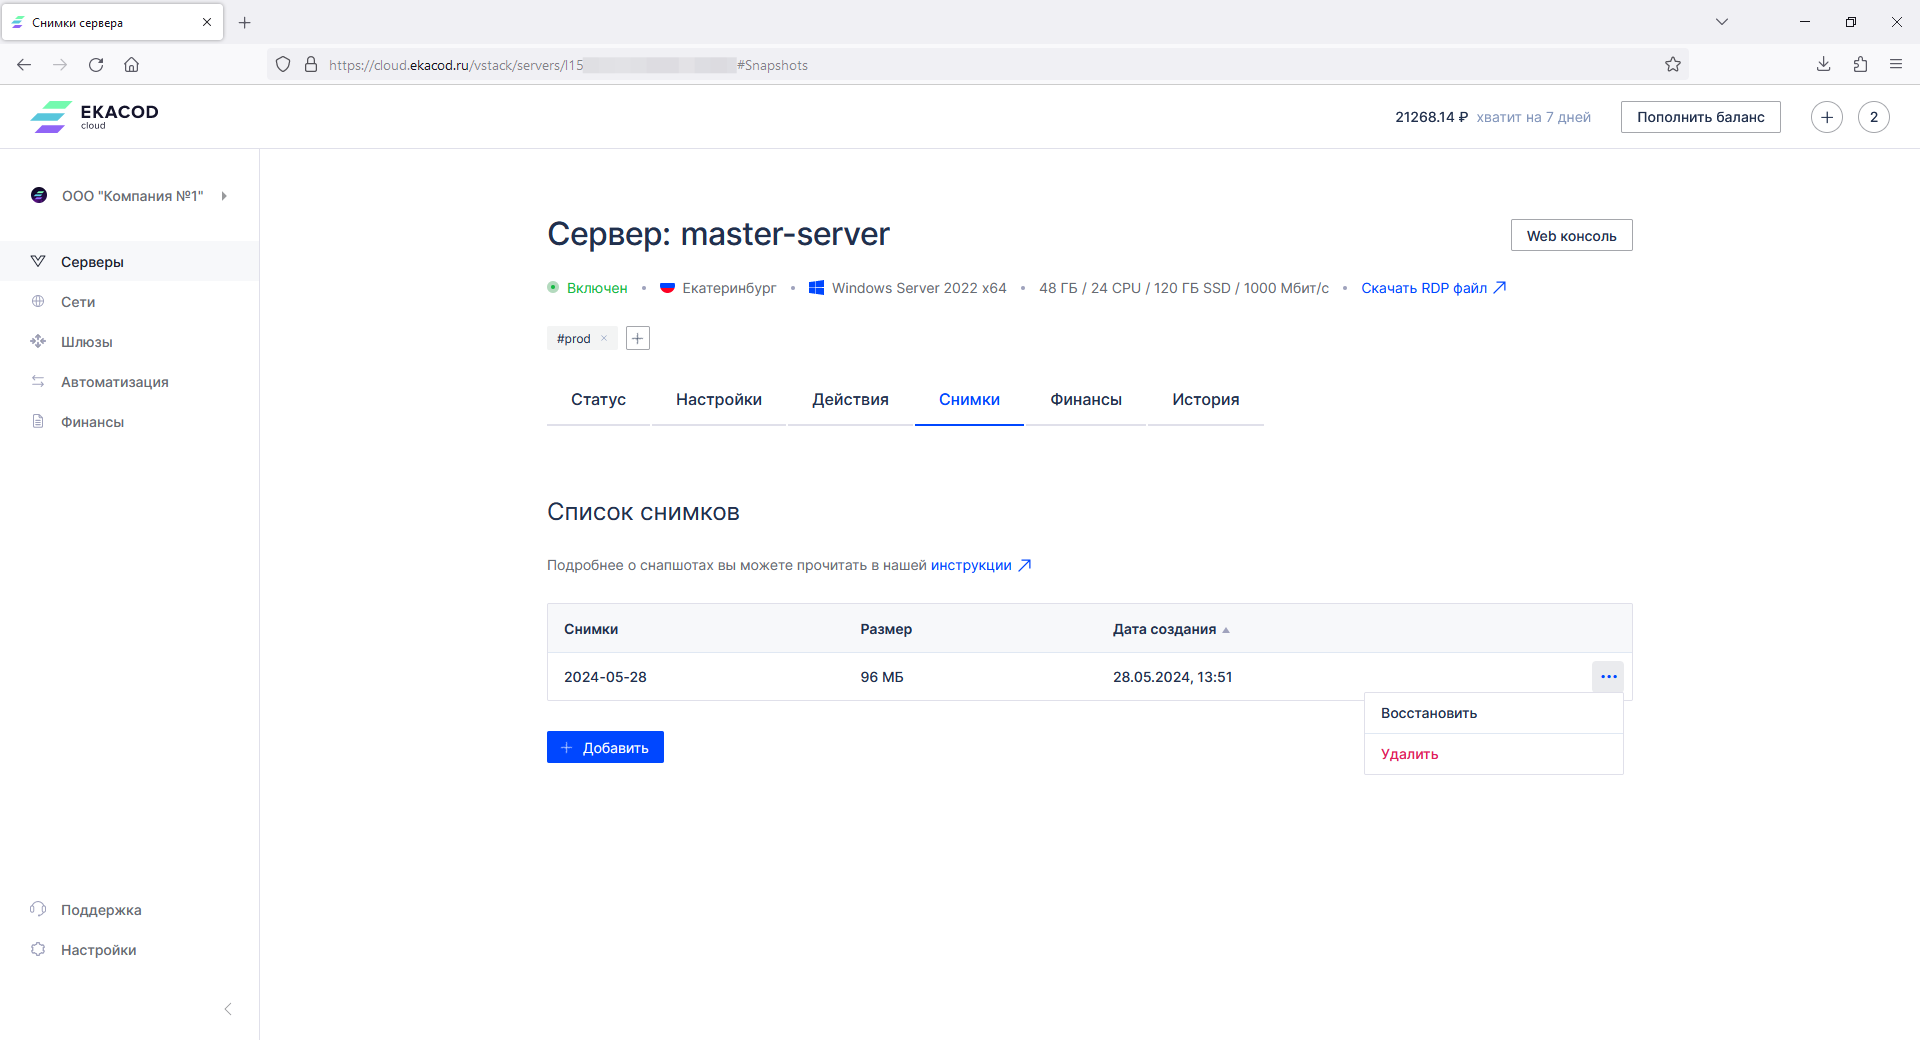Remove the #prod tag with its x
The image size is (1920, 1040).
click(x=604, y=339)
